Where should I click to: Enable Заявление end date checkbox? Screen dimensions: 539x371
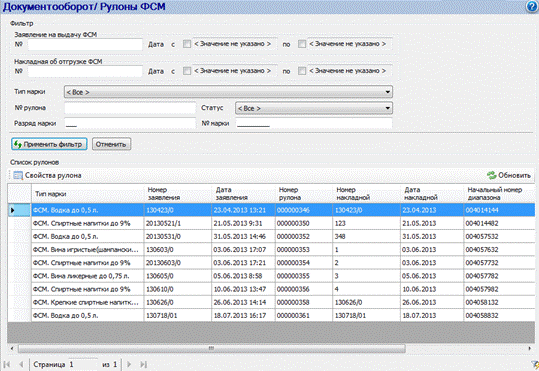302,44
